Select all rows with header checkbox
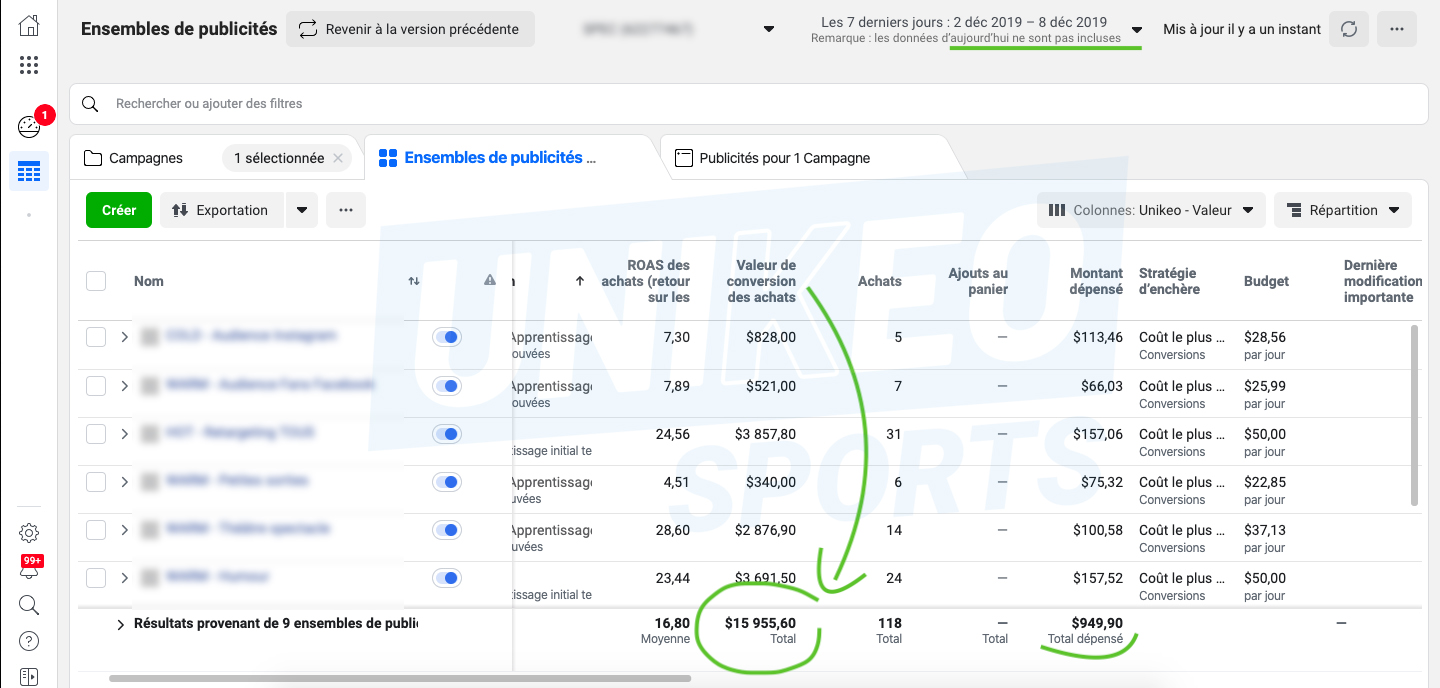The image size is (1440, 688). 96,281
